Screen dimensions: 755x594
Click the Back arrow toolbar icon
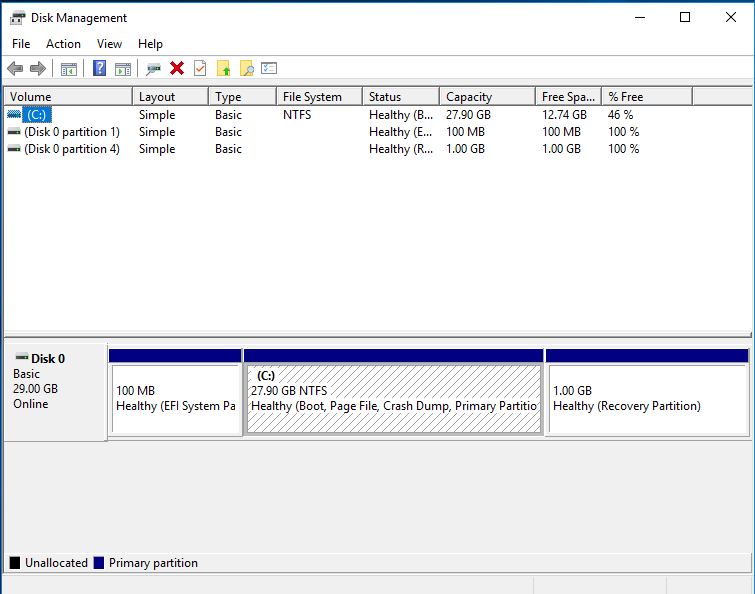[15, 68]
